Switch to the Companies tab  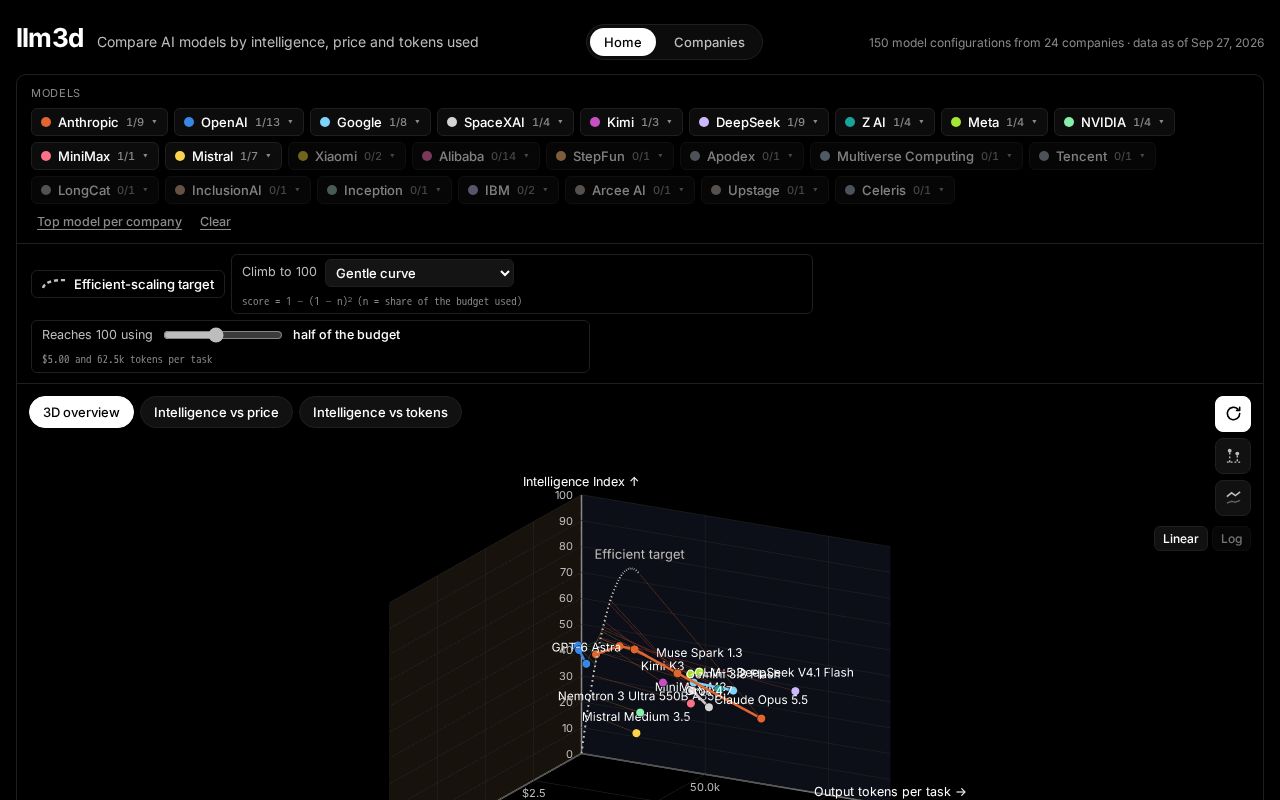point(709,42)
